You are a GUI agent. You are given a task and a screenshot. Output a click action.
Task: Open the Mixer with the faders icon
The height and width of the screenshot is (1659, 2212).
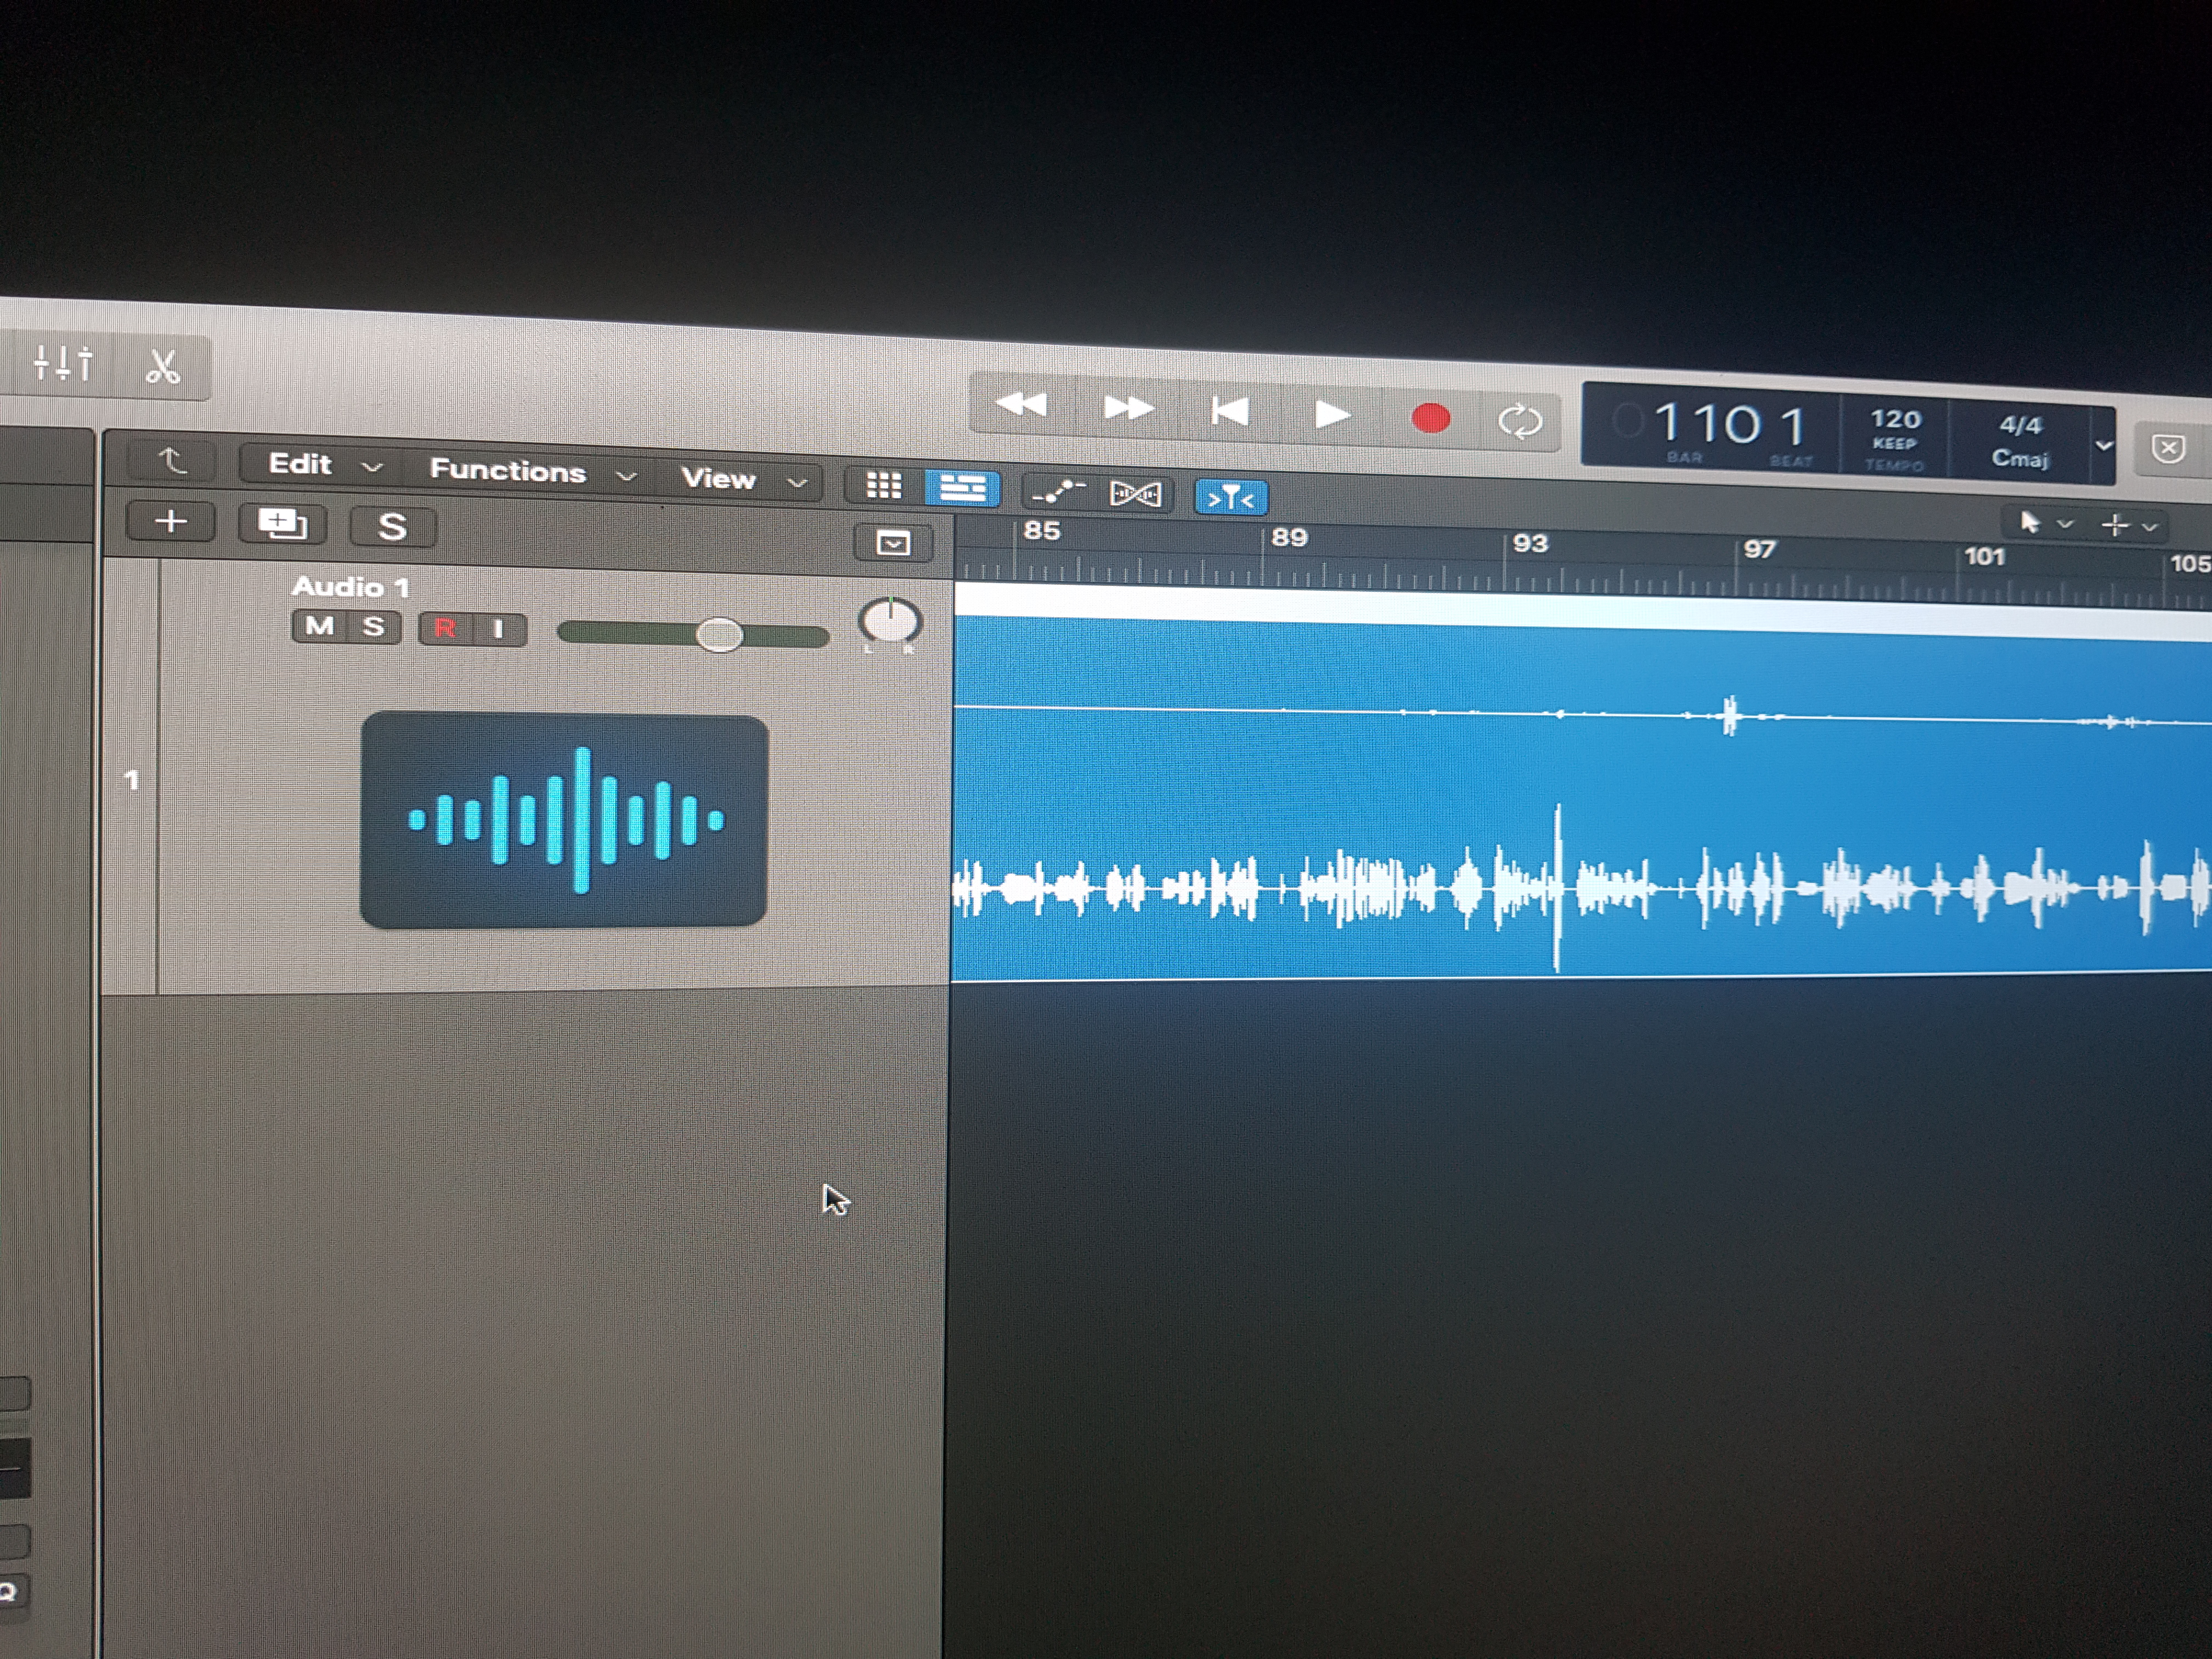(62, 363)
